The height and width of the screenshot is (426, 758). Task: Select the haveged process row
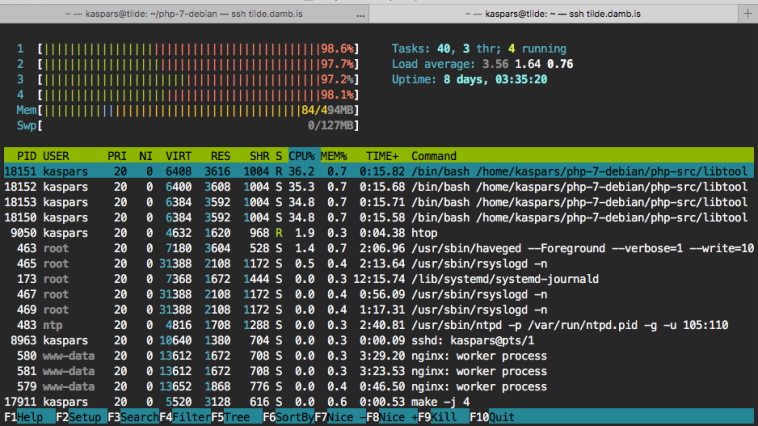click(379, 249)
